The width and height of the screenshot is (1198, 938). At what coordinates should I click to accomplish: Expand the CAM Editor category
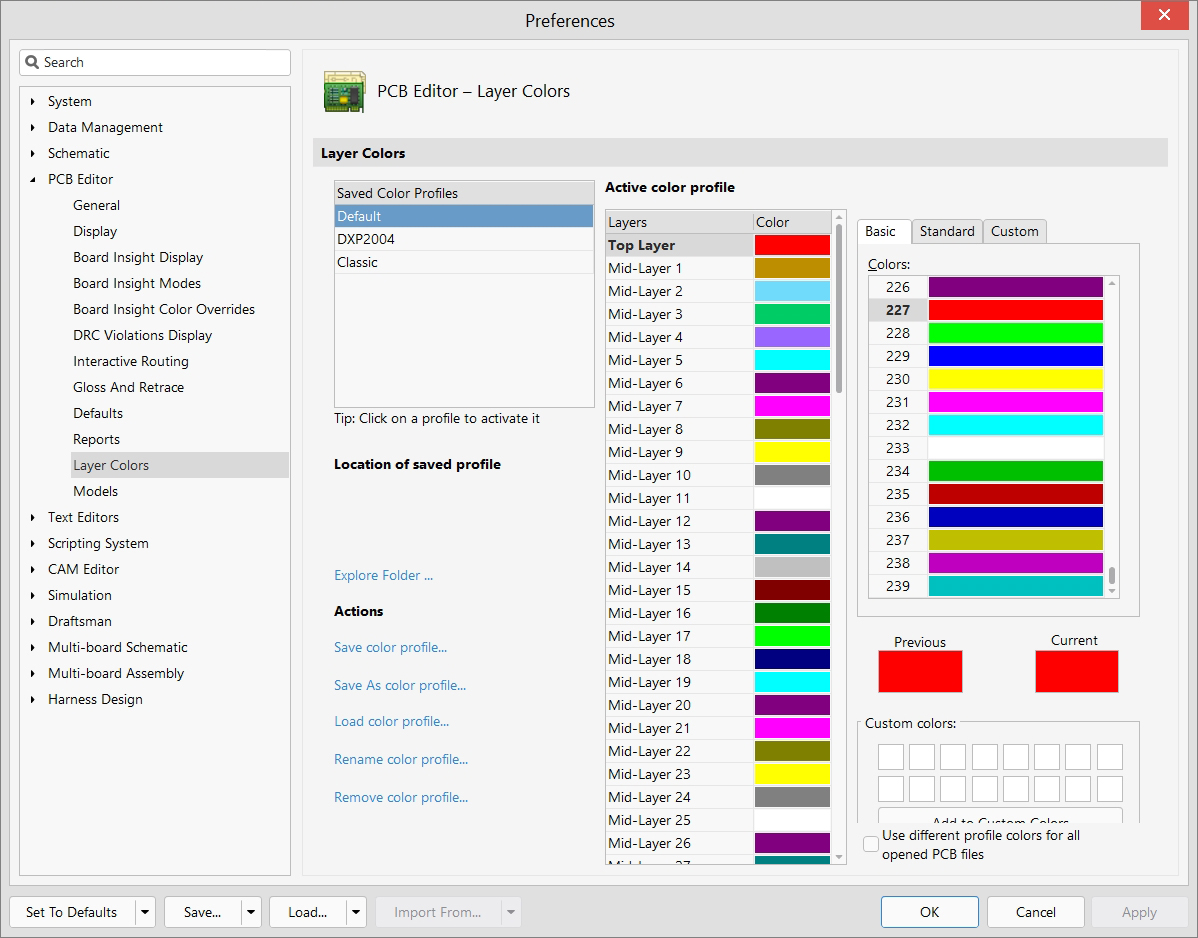click(32, 569)
